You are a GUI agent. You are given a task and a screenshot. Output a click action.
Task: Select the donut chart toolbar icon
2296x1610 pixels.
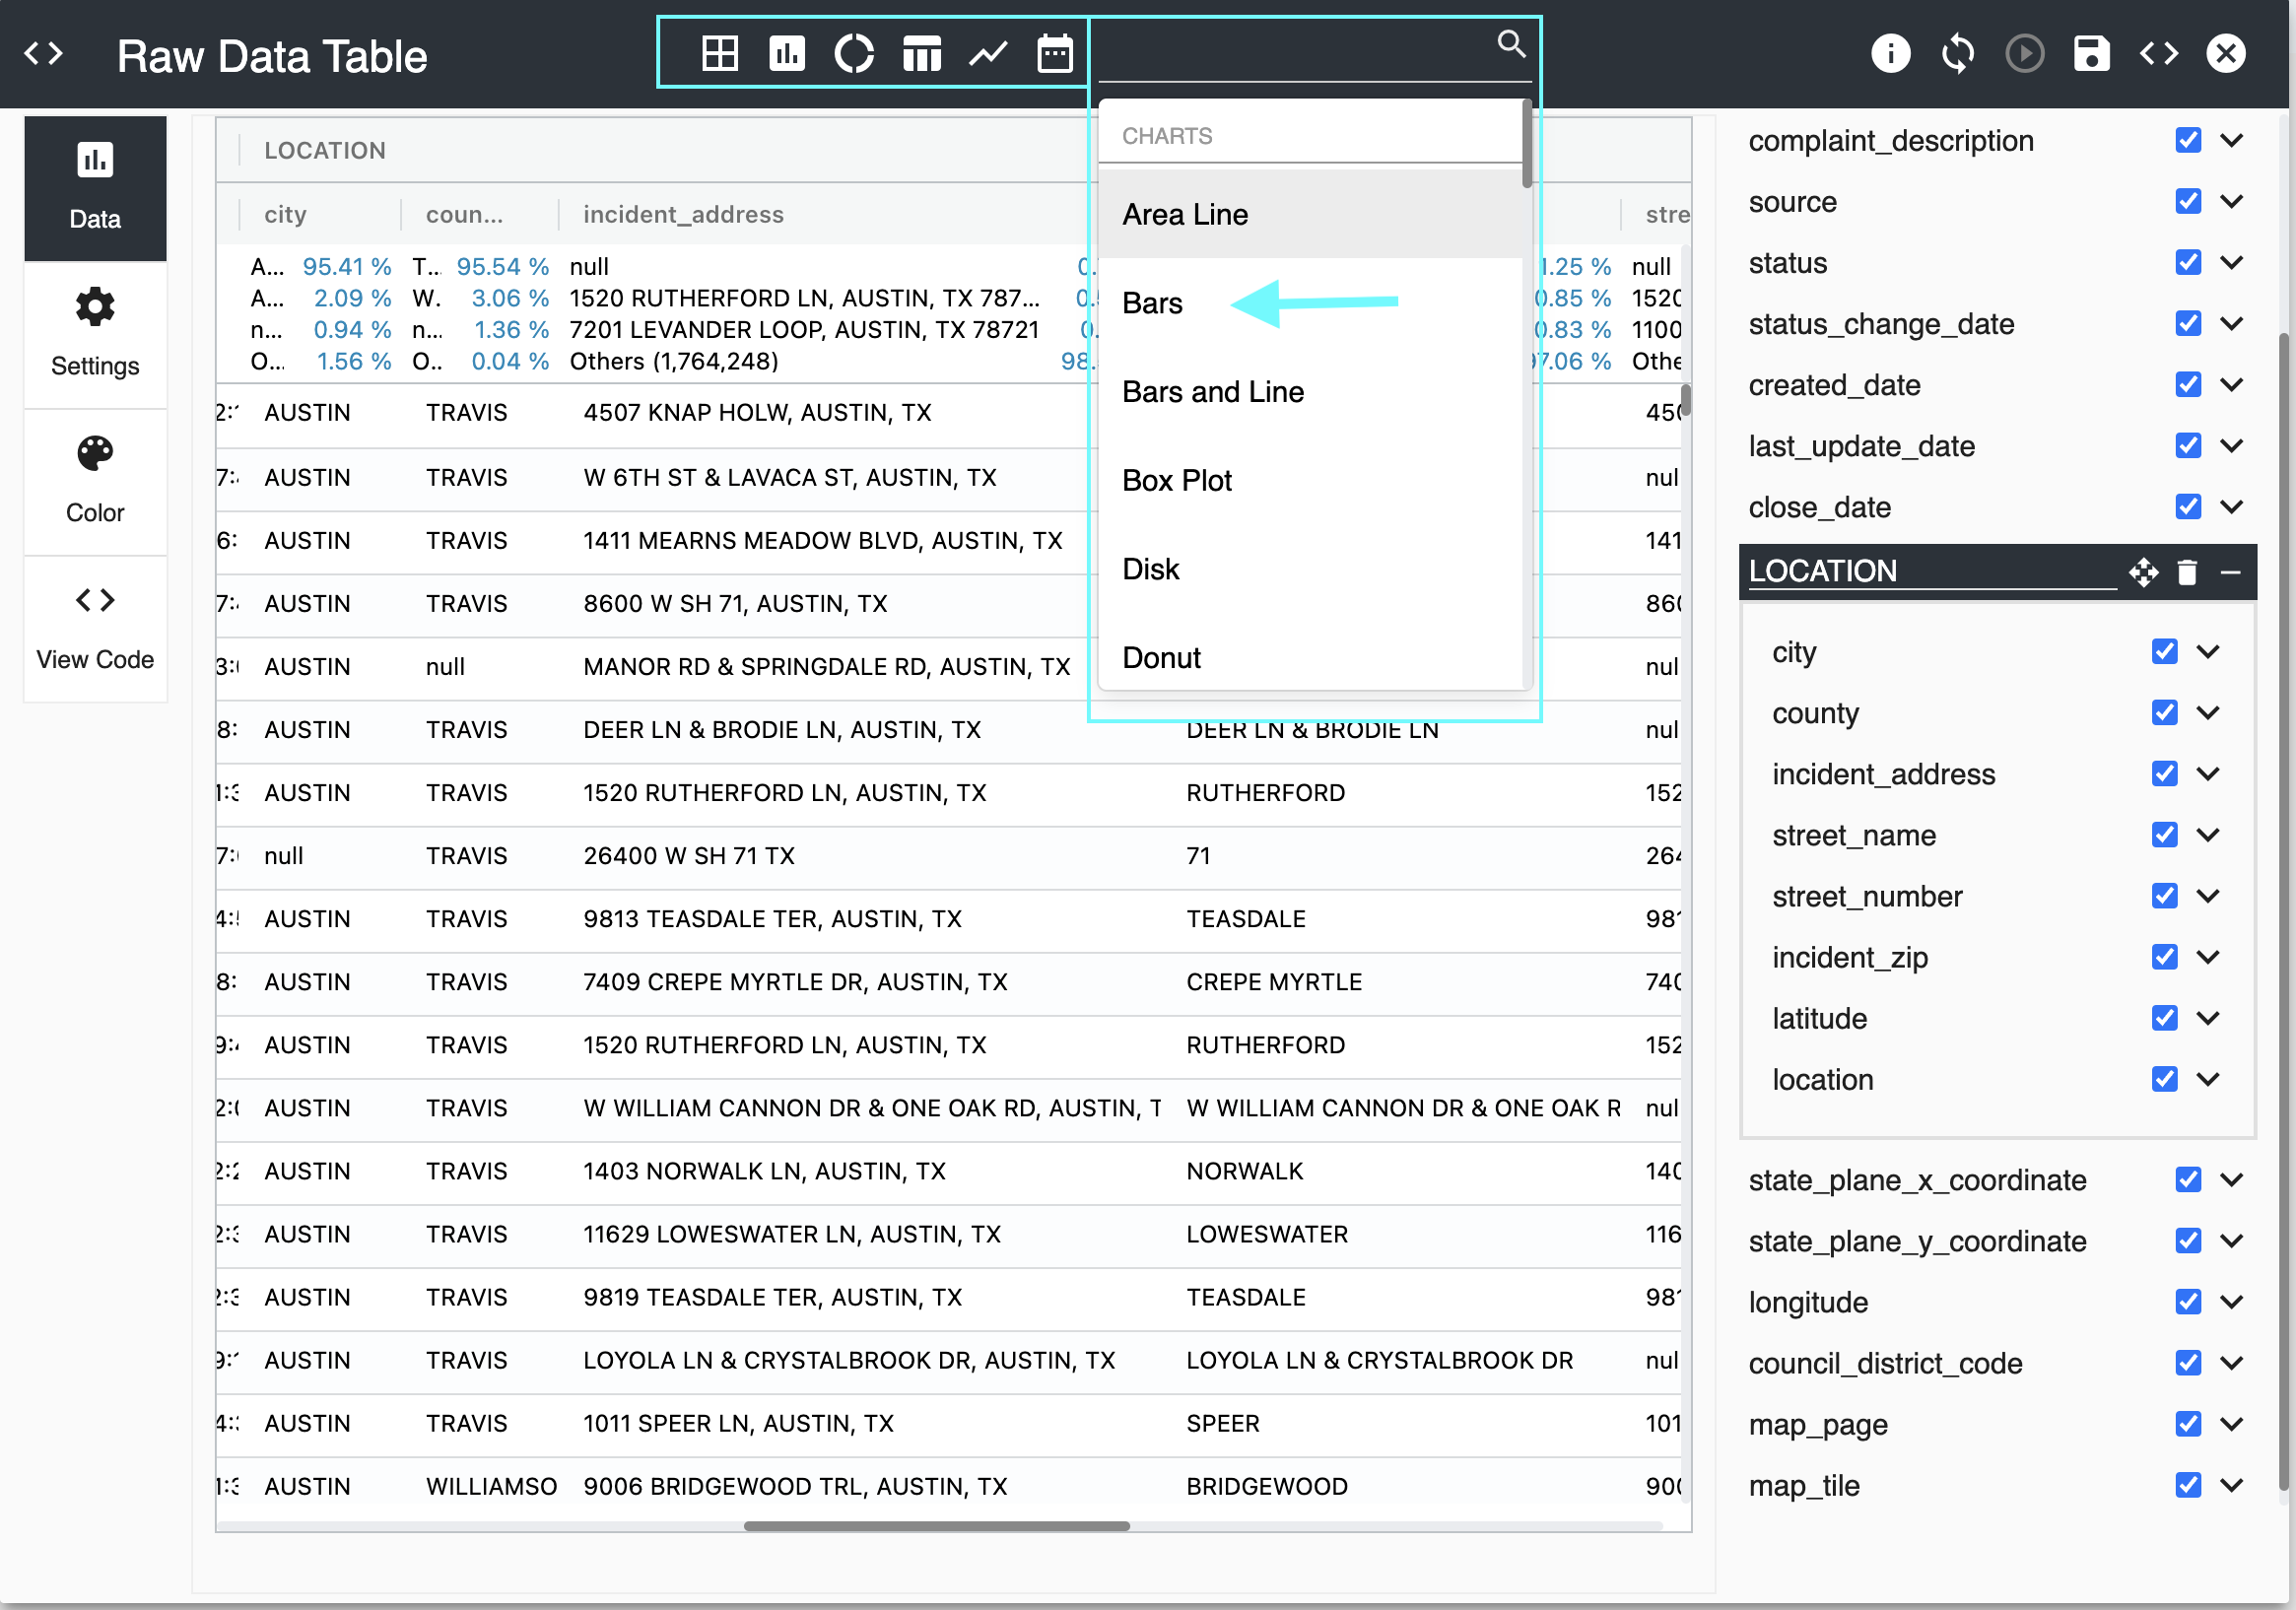853,53
